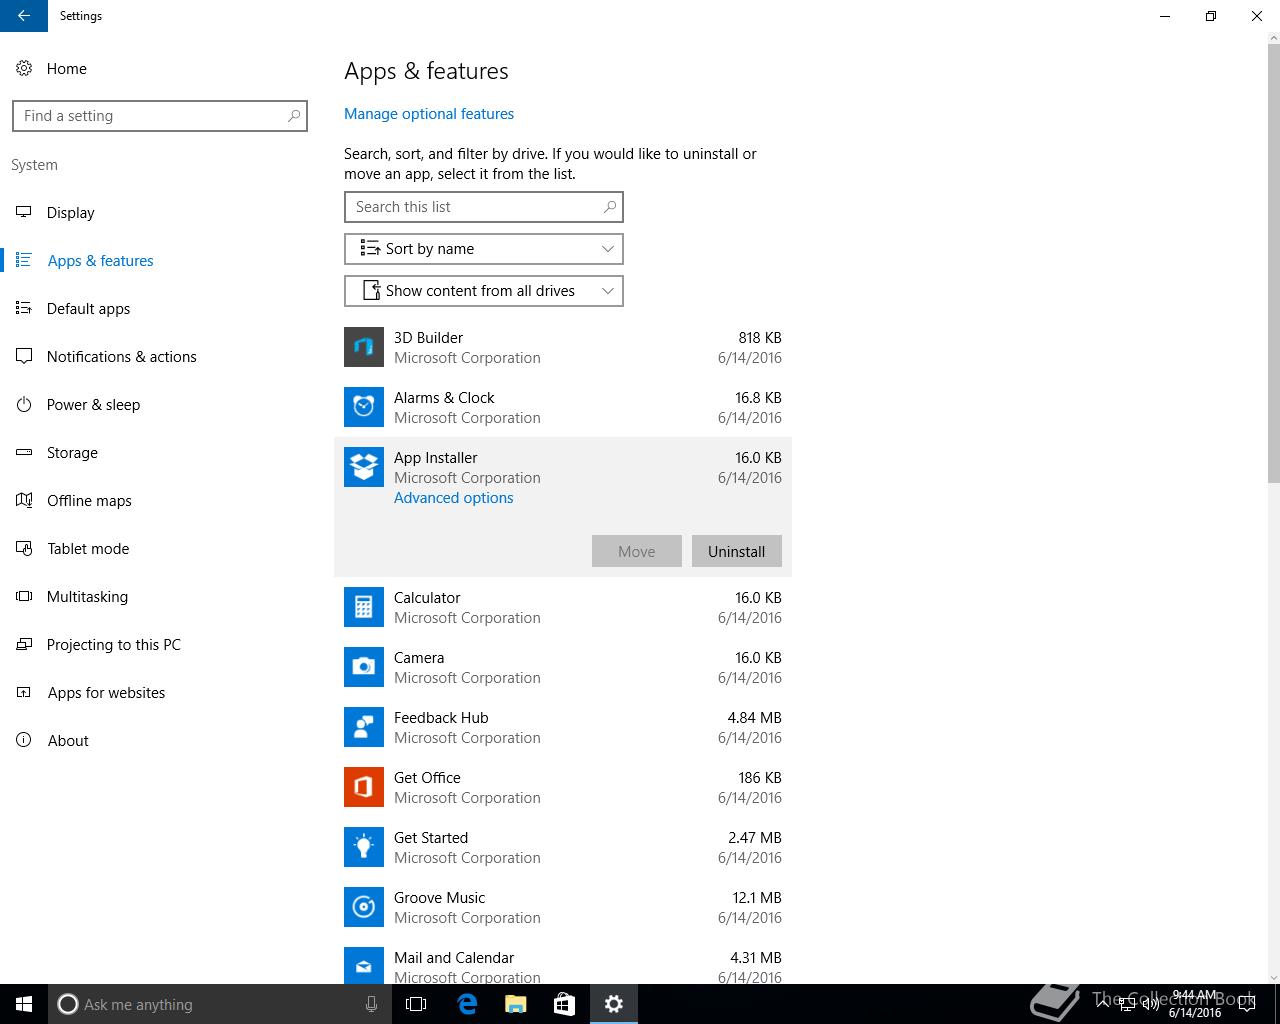Image resolution: width=1280 pixels, height=1024 pixels.
Task: Click the 12.1 MB size value
Action: 757,898
